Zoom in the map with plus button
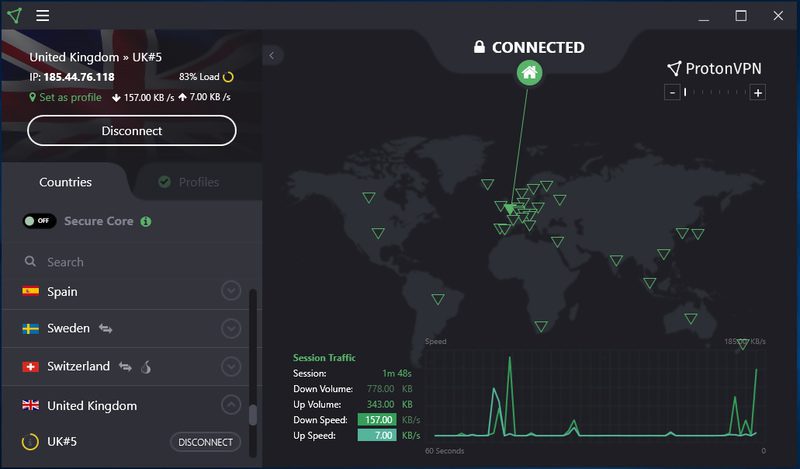 click(x=758, y=93)
